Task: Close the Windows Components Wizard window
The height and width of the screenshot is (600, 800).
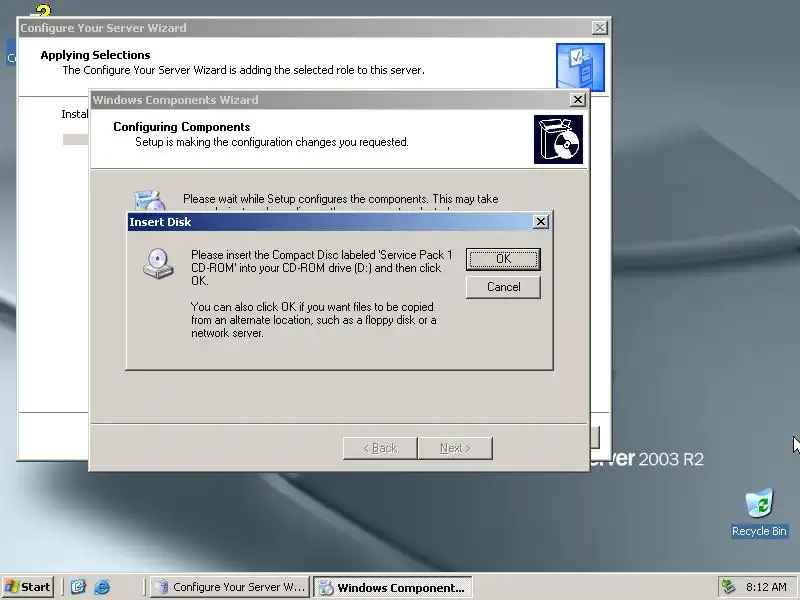Action: [577, 100]
